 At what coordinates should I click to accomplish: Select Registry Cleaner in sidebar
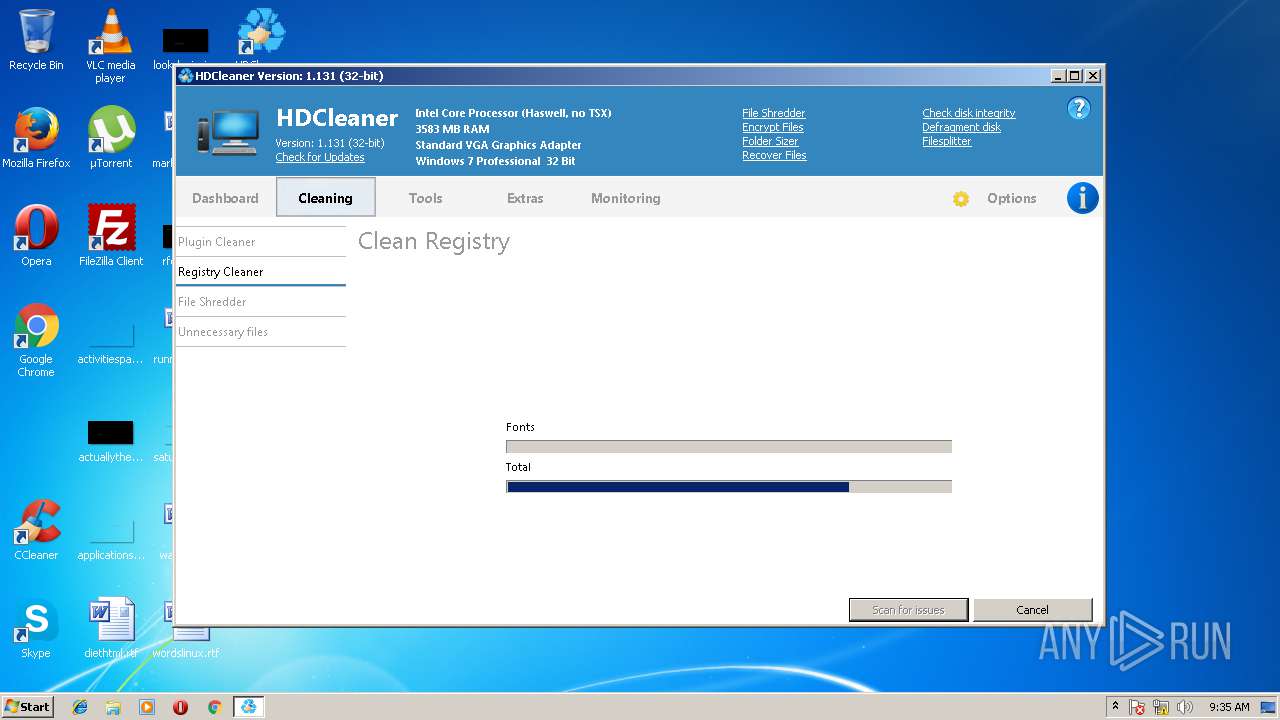(260, 272)
